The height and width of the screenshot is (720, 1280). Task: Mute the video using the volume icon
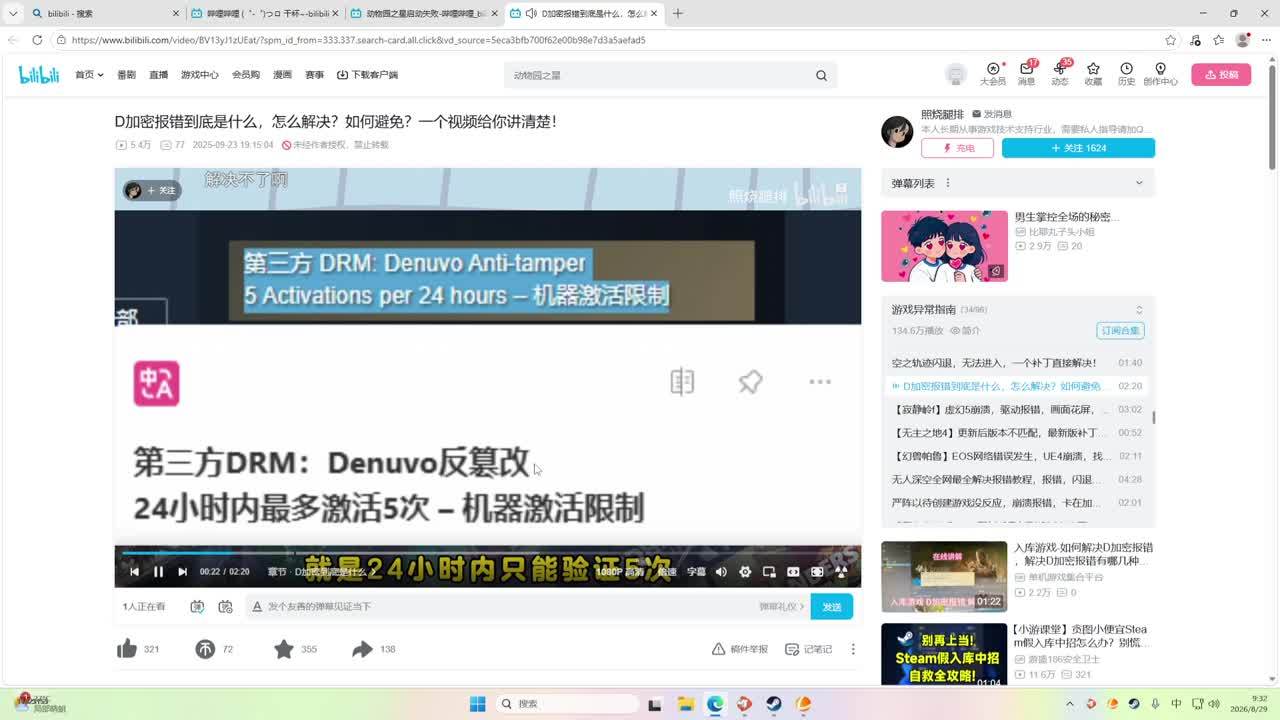pos(721,572)
